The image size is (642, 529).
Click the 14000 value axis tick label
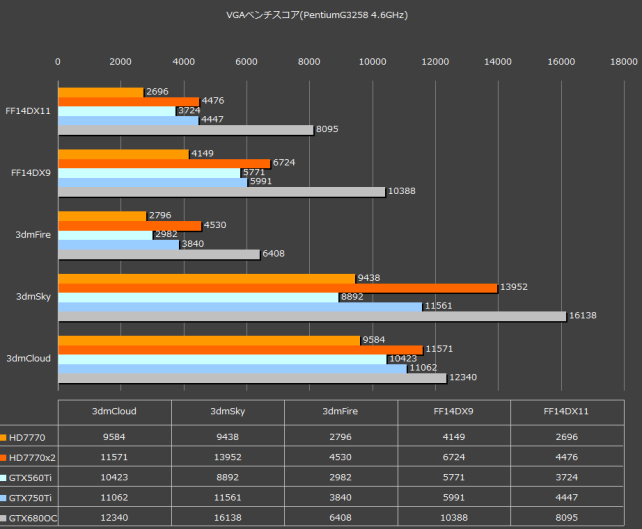pyautogui.click(x=498, y=62)
